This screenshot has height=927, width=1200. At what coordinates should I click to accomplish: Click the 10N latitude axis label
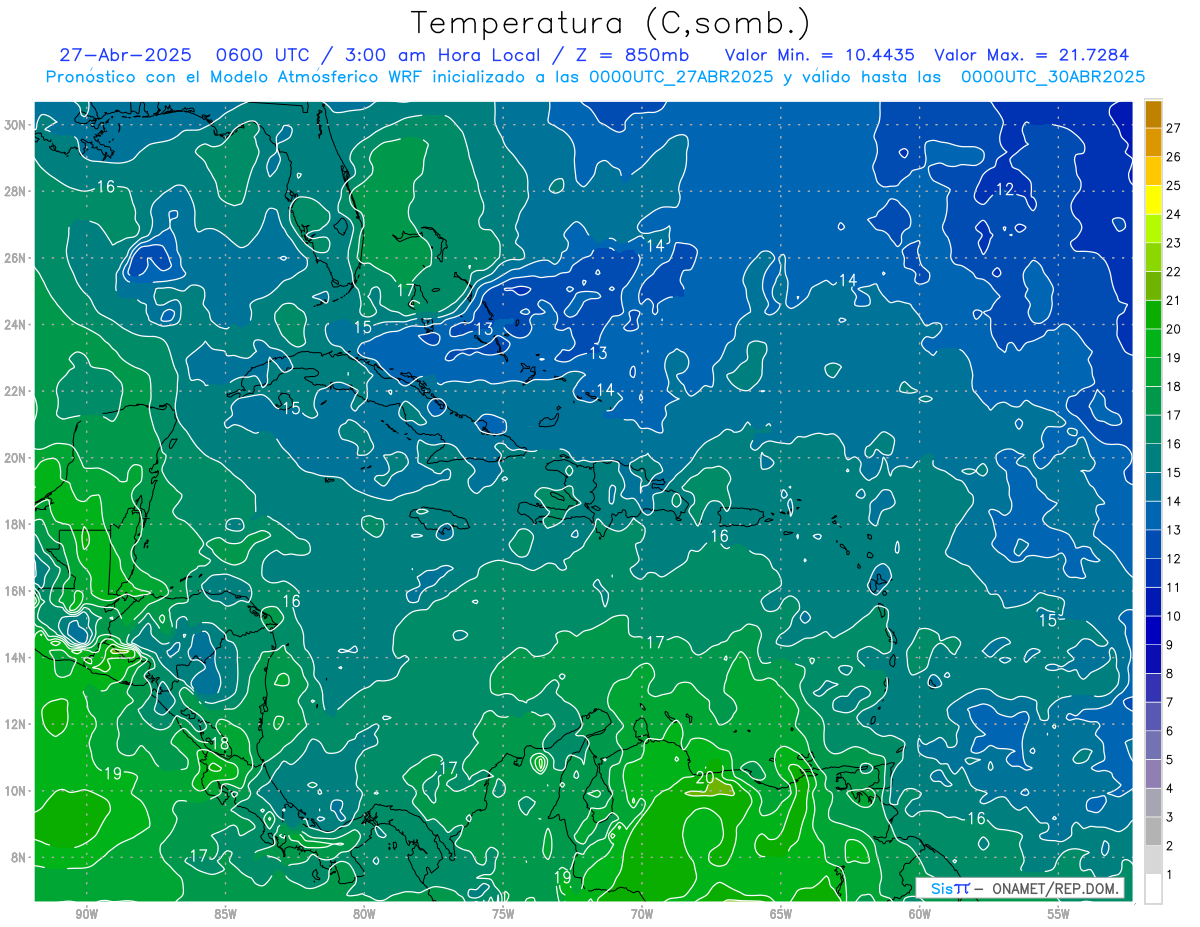15,790
